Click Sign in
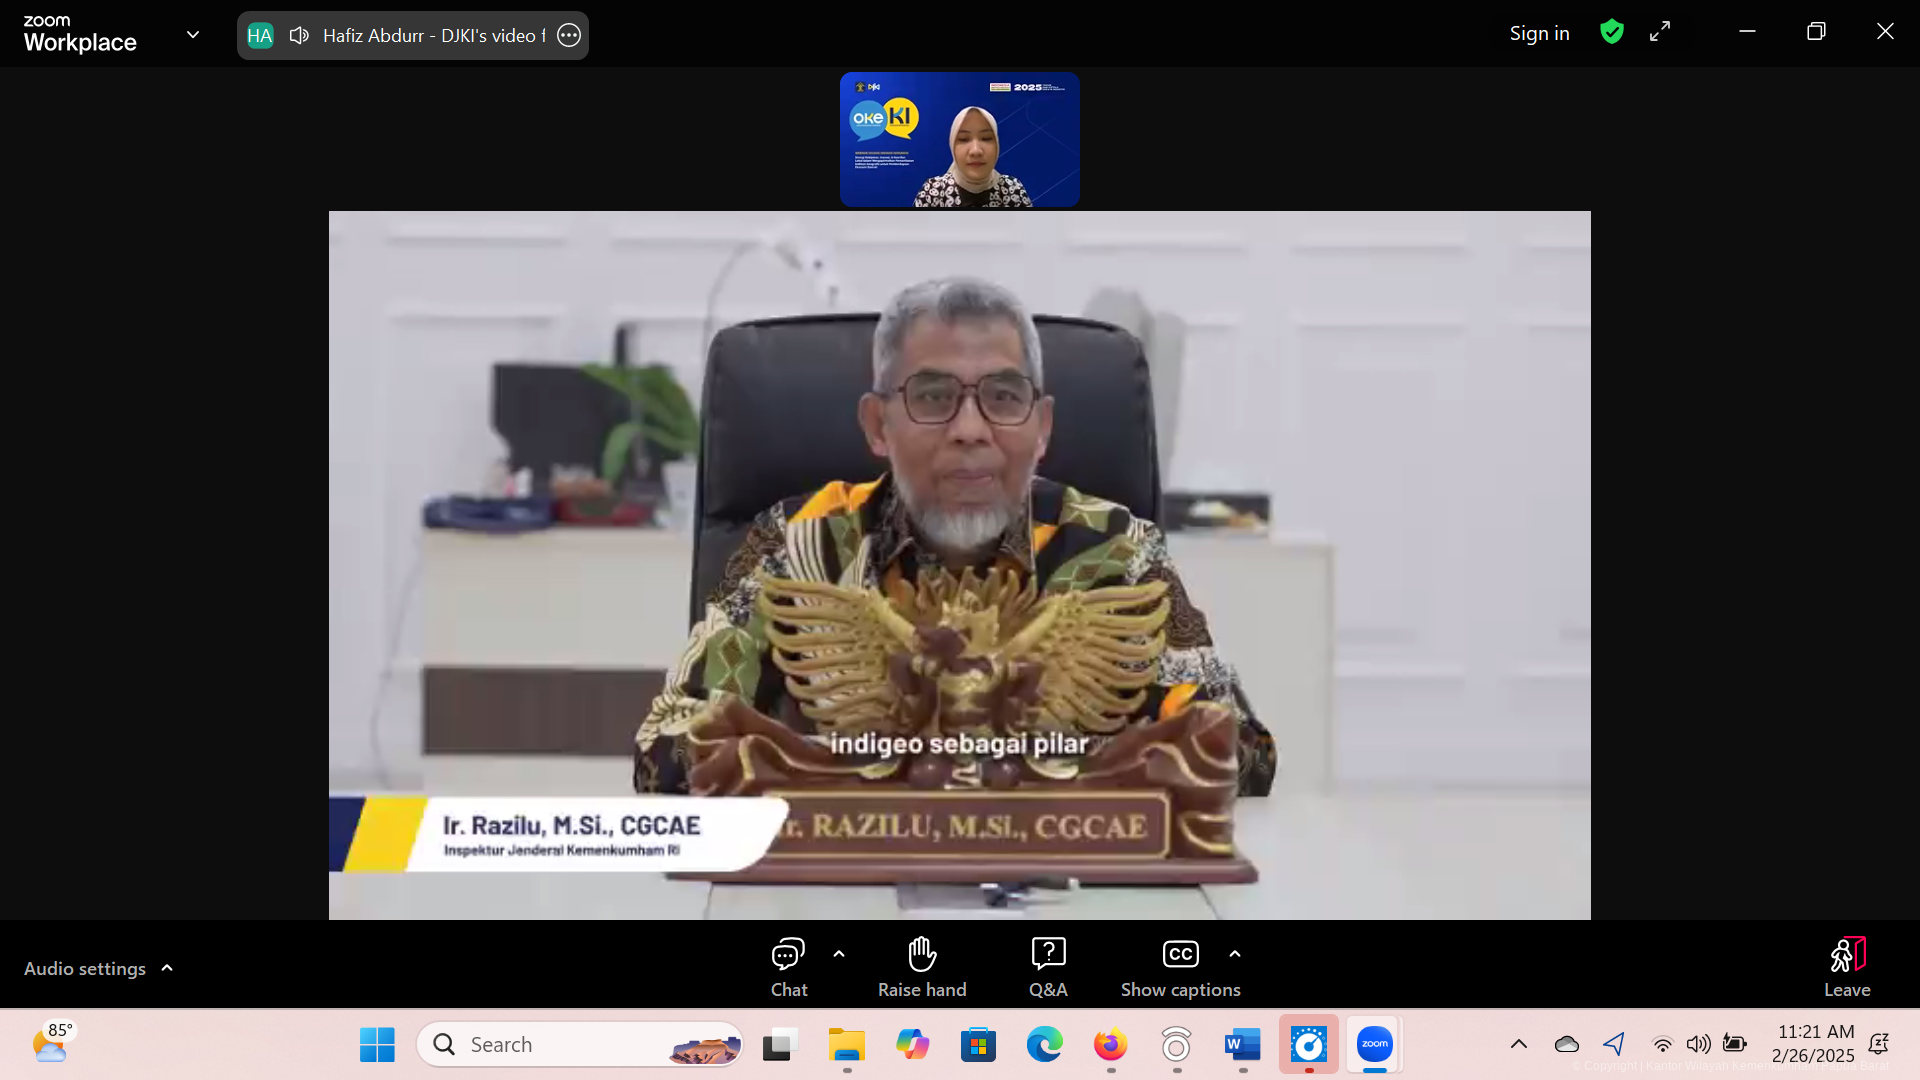Screen dimensions: 1920x1080 [x=1539, y=33]
